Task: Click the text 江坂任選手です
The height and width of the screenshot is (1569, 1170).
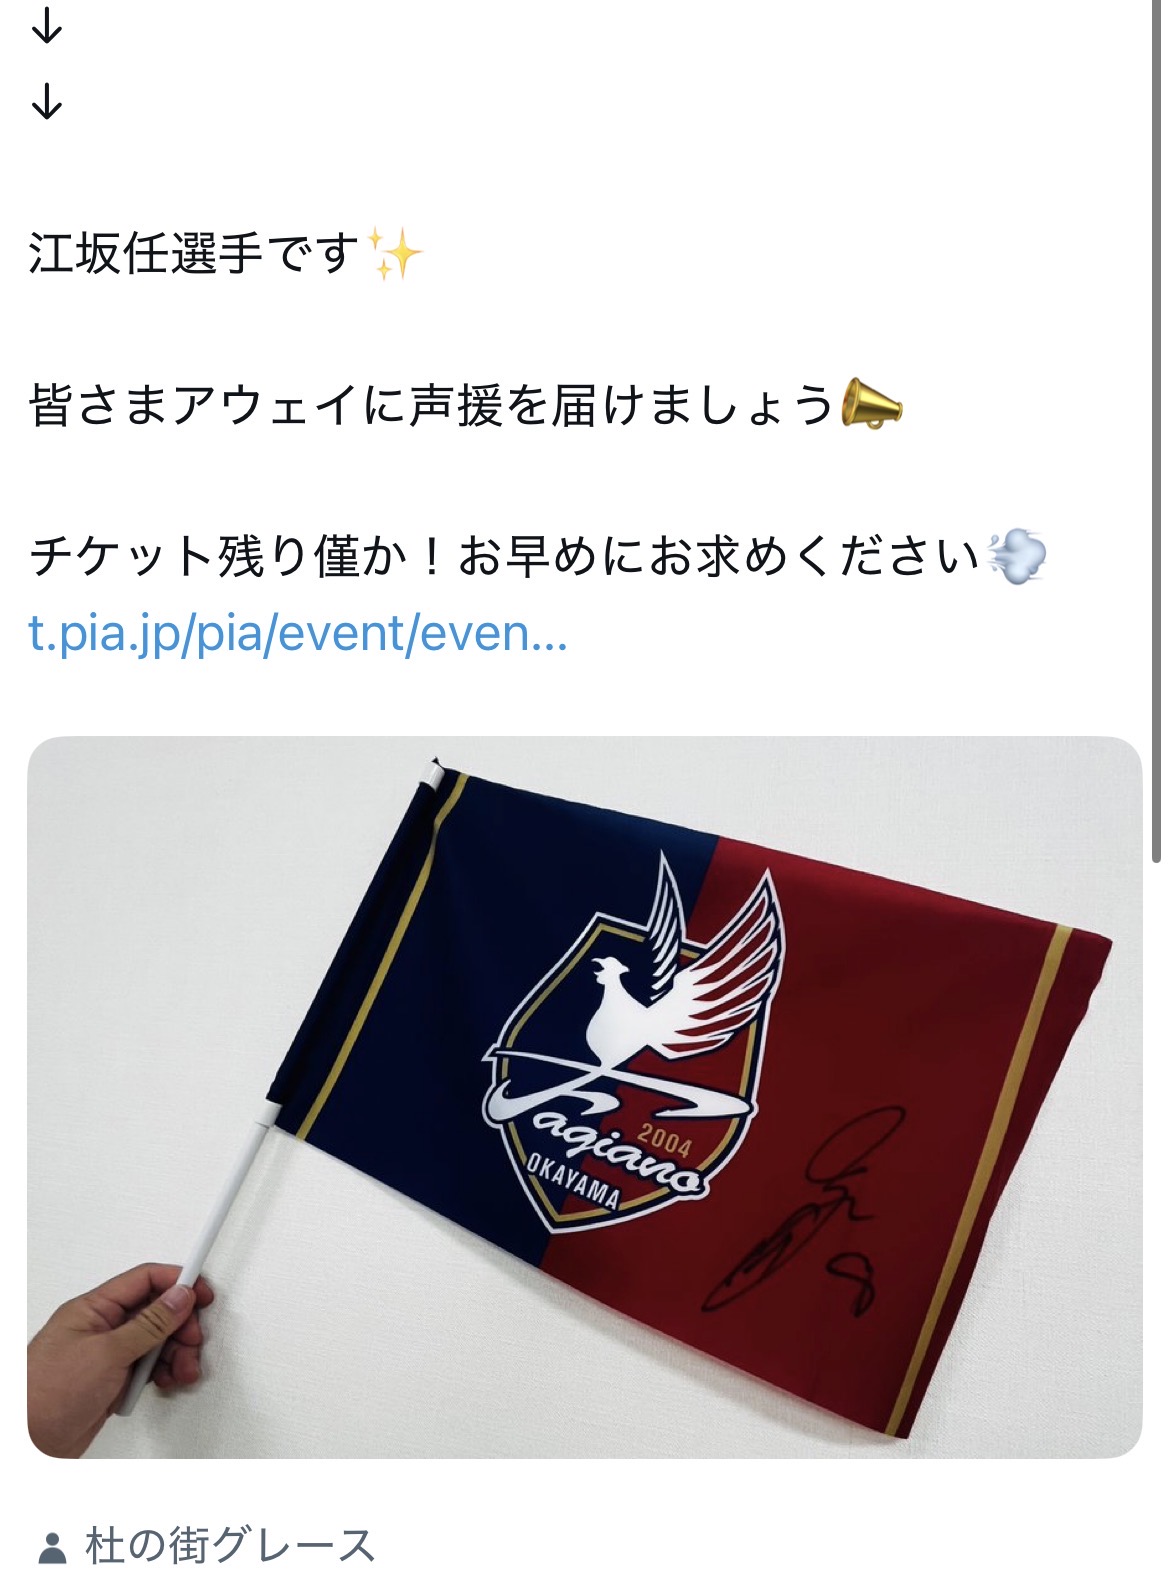Action: point(194,253)
